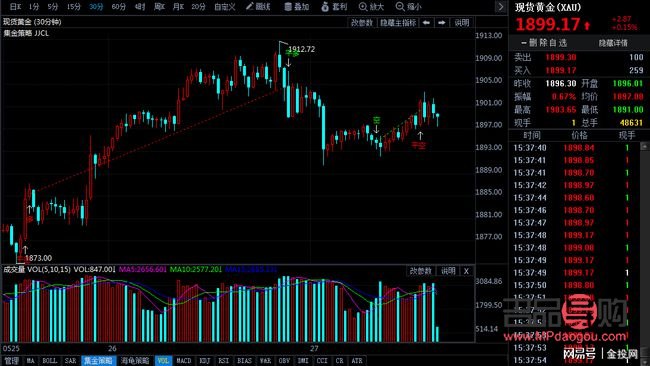The image size is (650, 366).
Task: Click the 1873.00 low price marker
Action: [x=38, y=258]
